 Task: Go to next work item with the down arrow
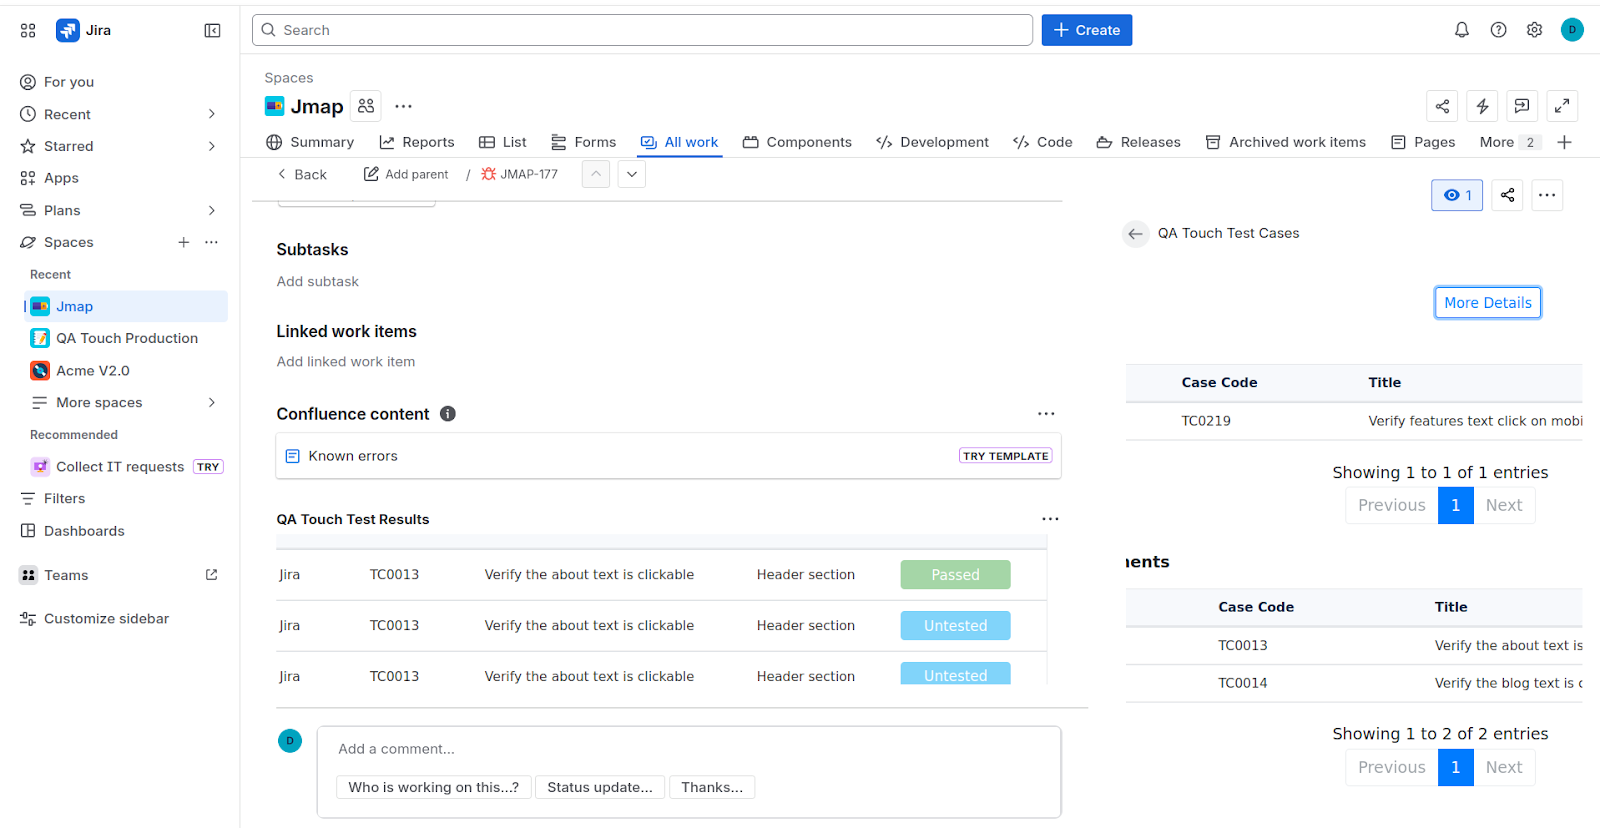632,174
